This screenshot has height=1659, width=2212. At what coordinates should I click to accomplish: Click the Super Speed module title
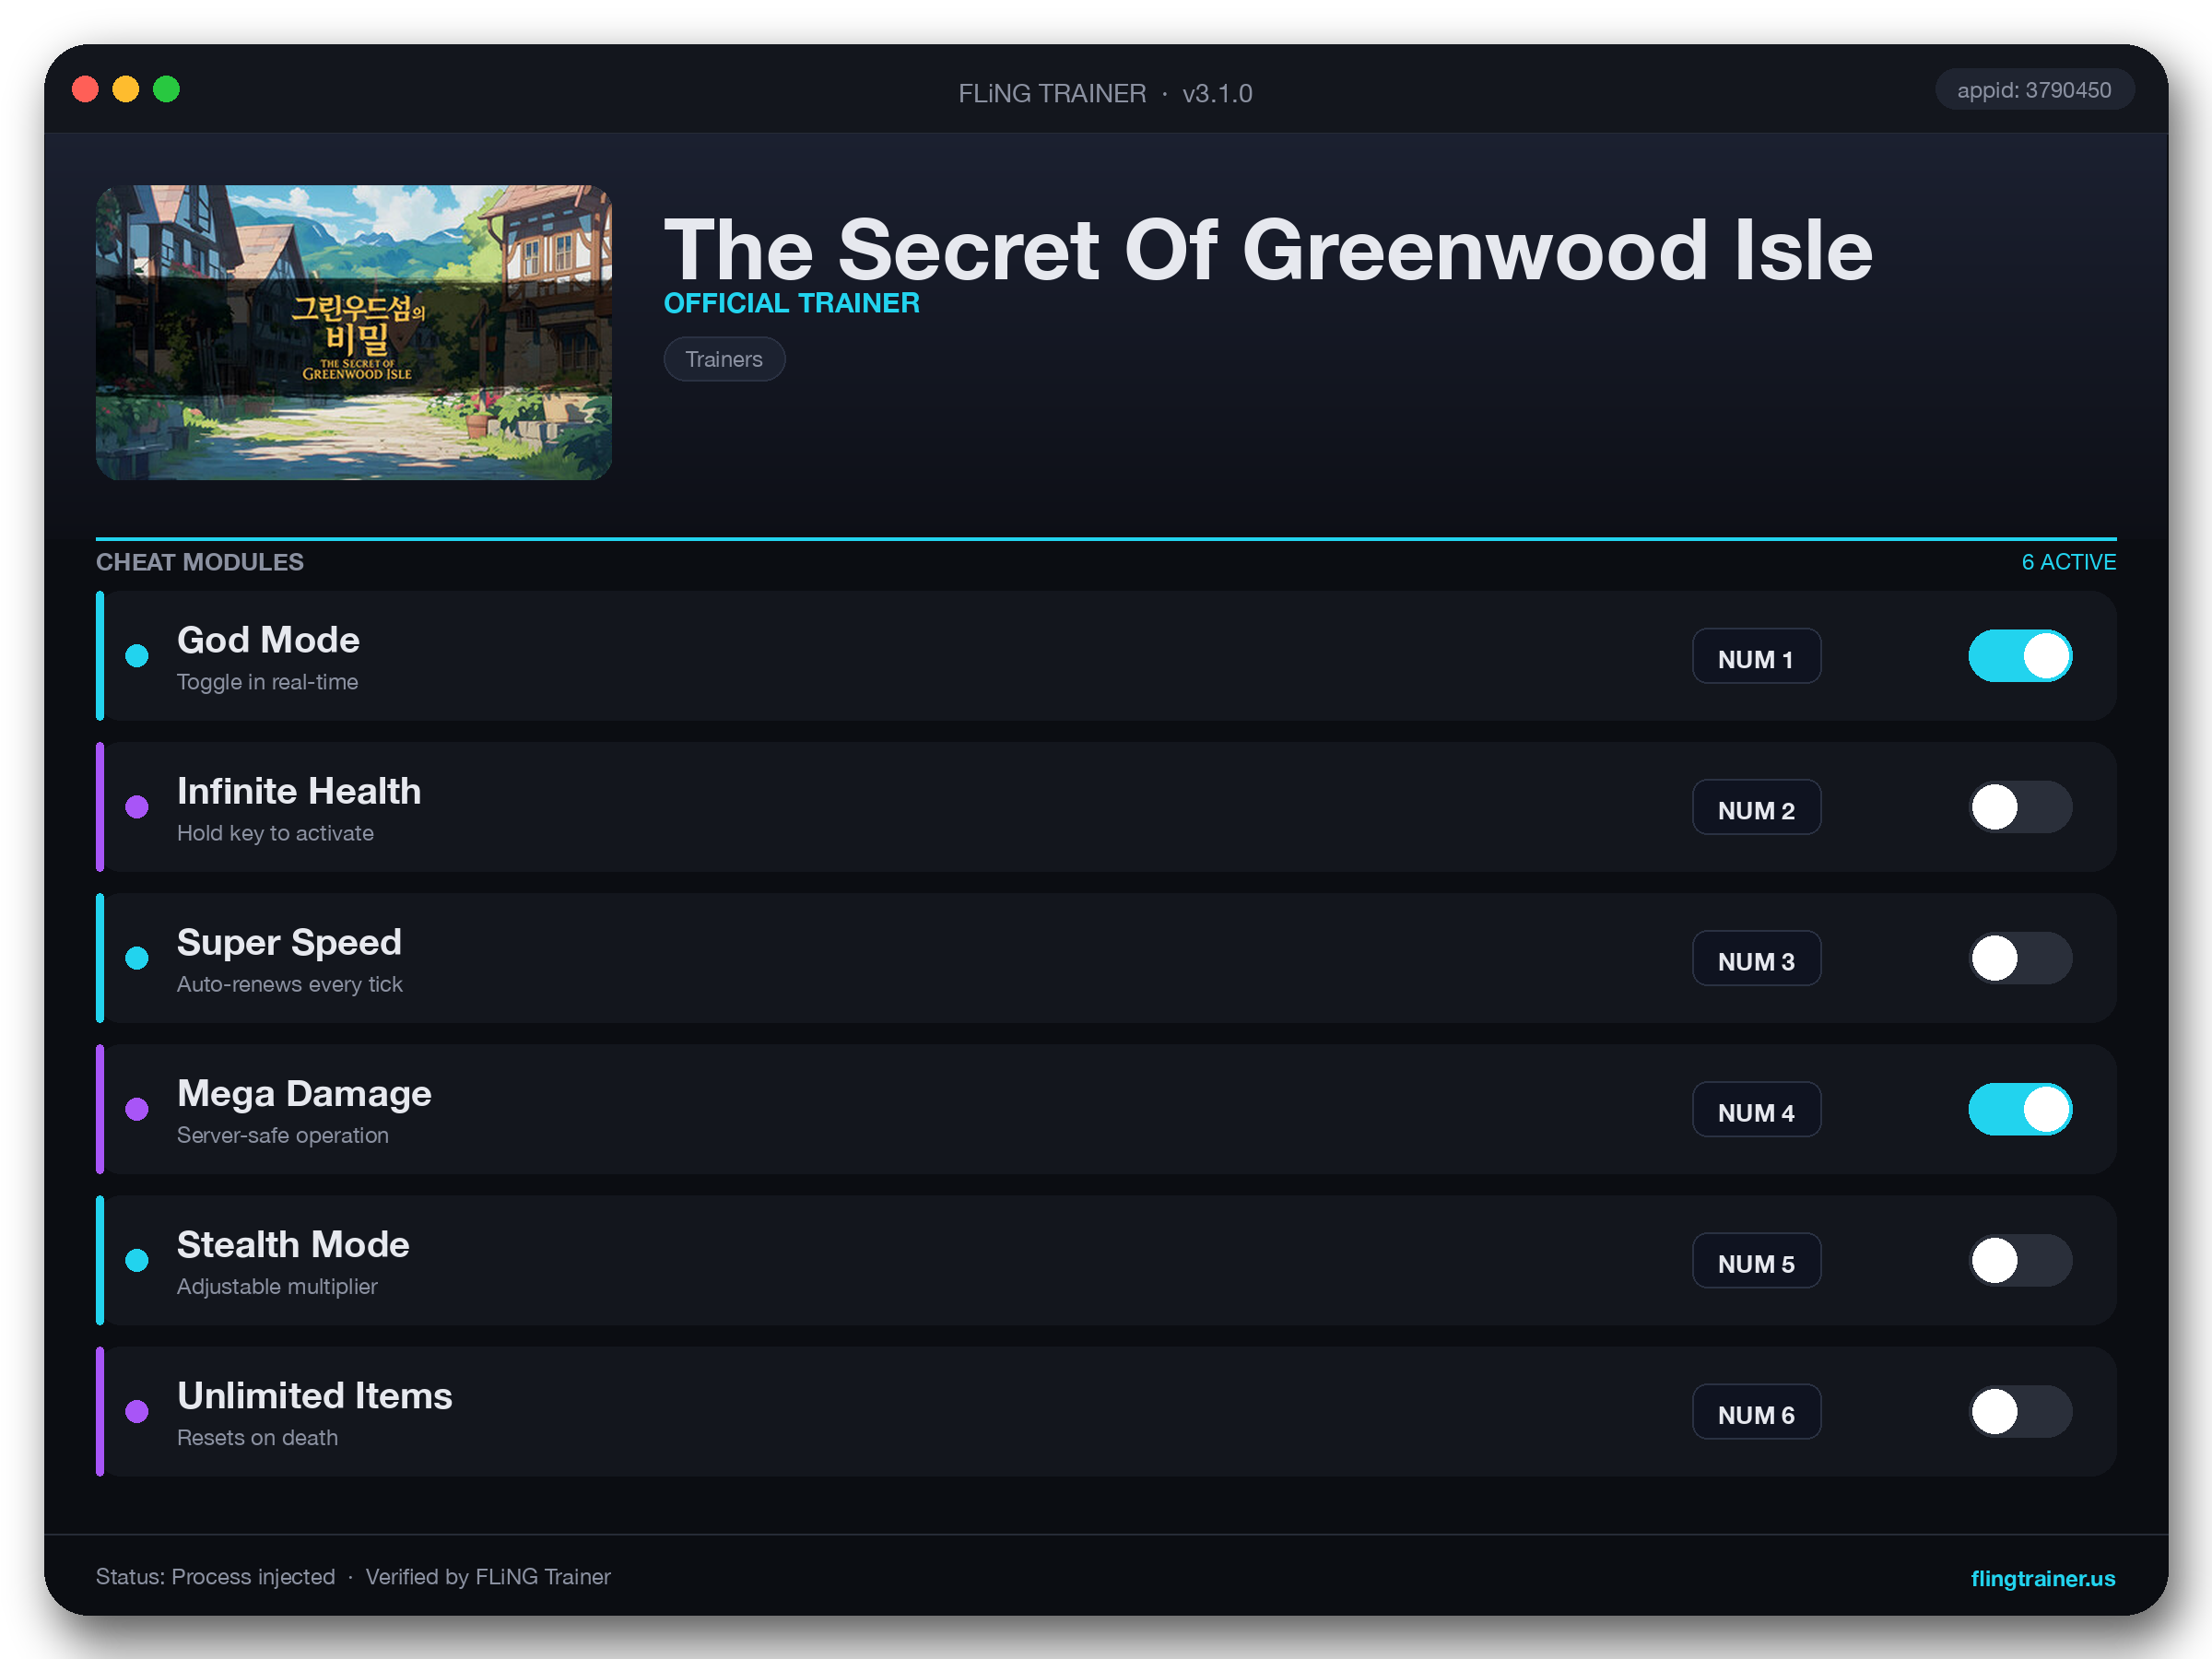click(289, 942)
